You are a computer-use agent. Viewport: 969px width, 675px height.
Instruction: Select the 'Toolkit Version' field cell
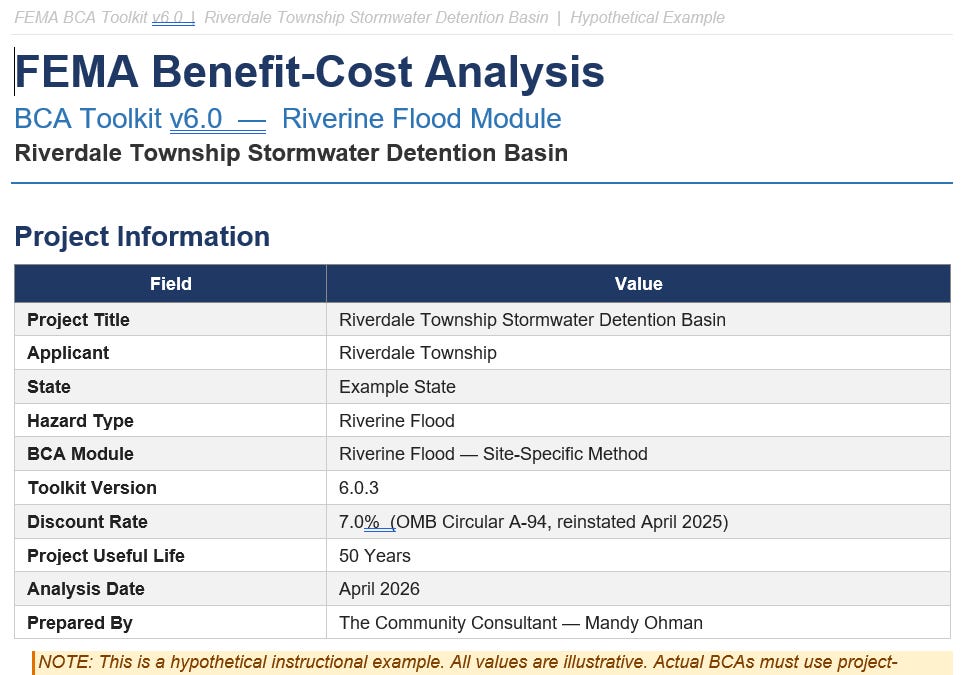coord(171,488)
